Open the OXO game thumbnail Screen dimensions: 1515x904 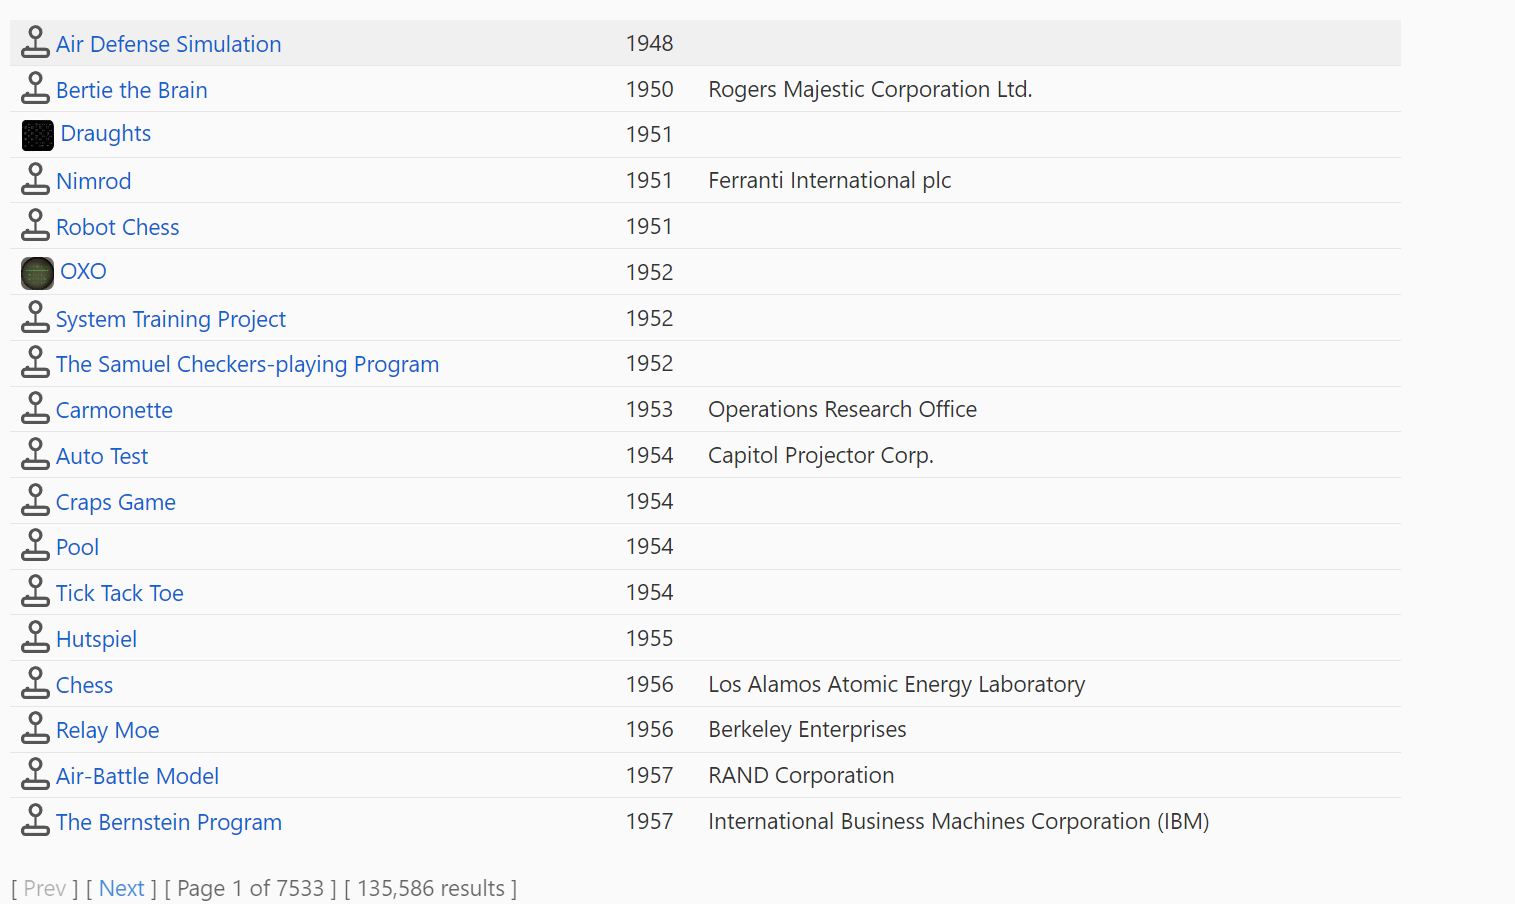point(38,273)
